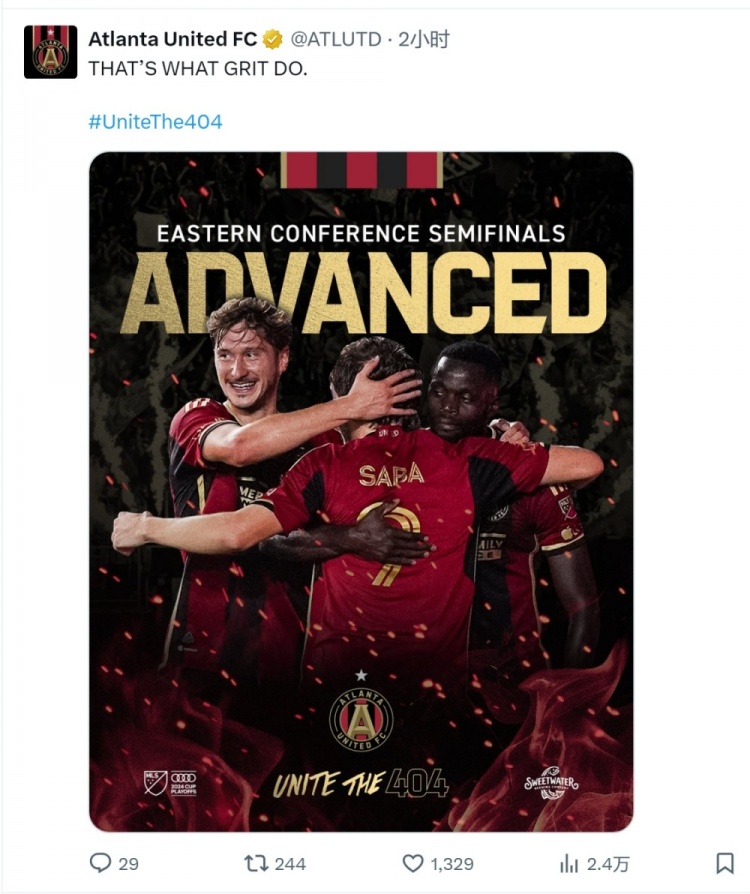Viewport: 750px width, 894px height.
Task: Click the 29 replies count
Action: pos(128,864)
